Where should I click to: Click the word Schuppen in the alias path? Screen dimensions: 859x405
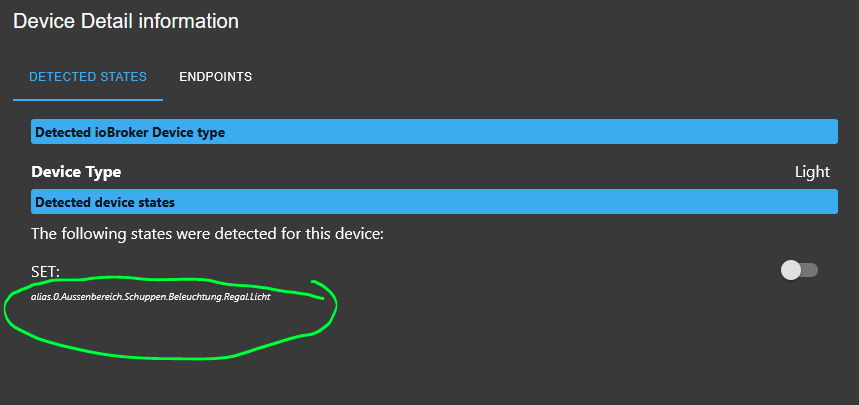[x=145, y=297]
